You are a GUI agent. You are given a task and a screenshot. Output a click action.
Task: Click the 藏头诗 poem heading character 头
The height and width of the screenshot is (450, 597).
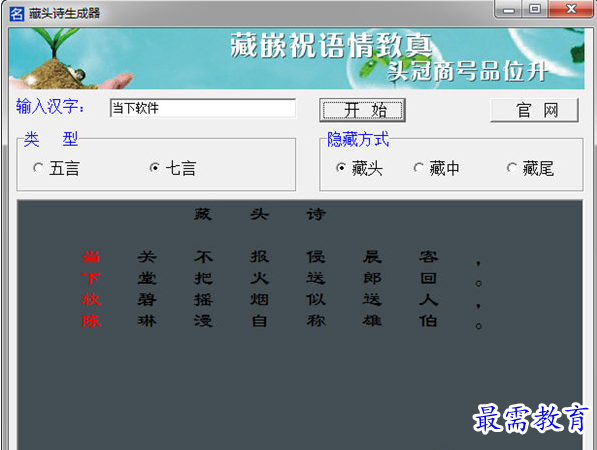[259, 214]
